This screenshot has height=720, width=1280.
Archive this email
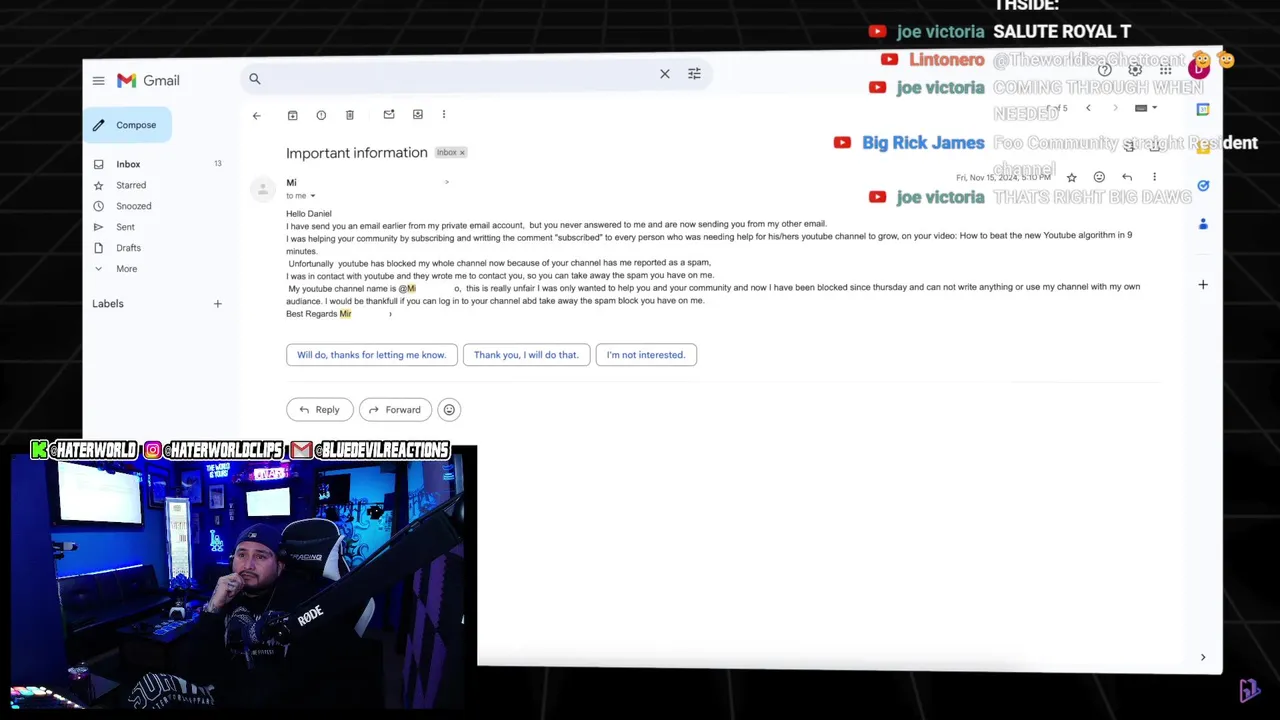click(x=292, y=116)
